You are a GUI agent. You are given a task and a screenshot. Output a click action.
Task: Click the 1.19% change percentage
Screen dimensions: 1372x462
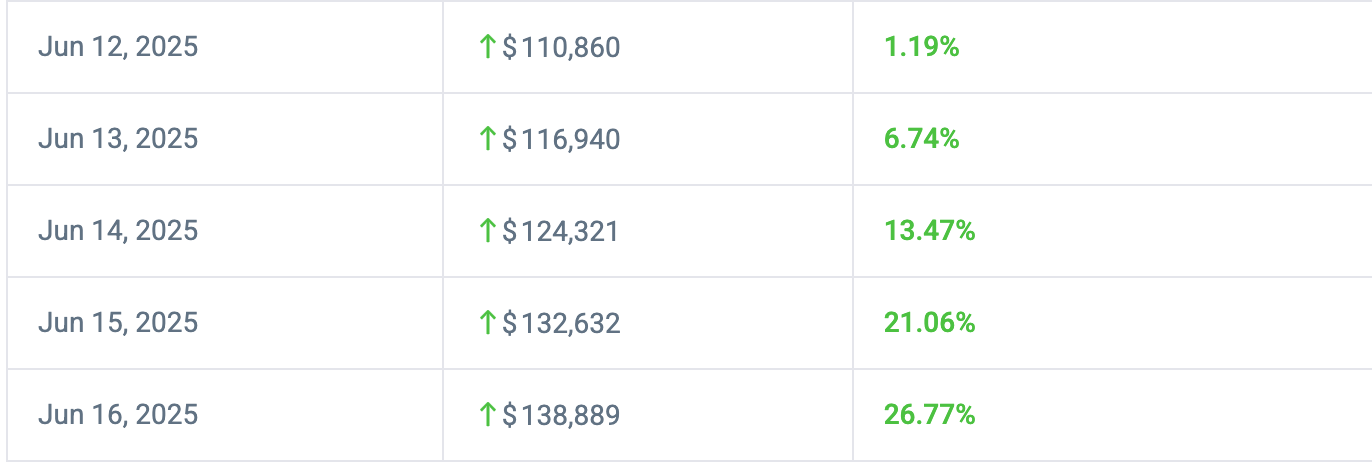coord(921,47)
